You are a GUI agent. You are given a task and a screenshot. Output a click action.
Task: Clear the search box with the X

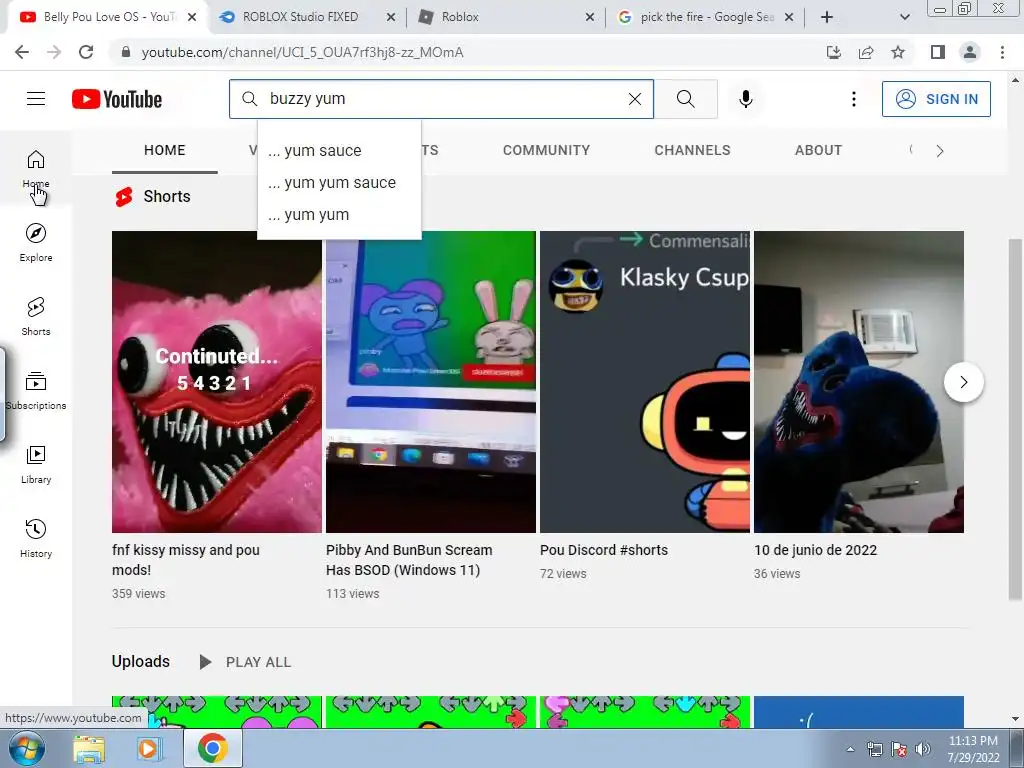pos(634,99)
